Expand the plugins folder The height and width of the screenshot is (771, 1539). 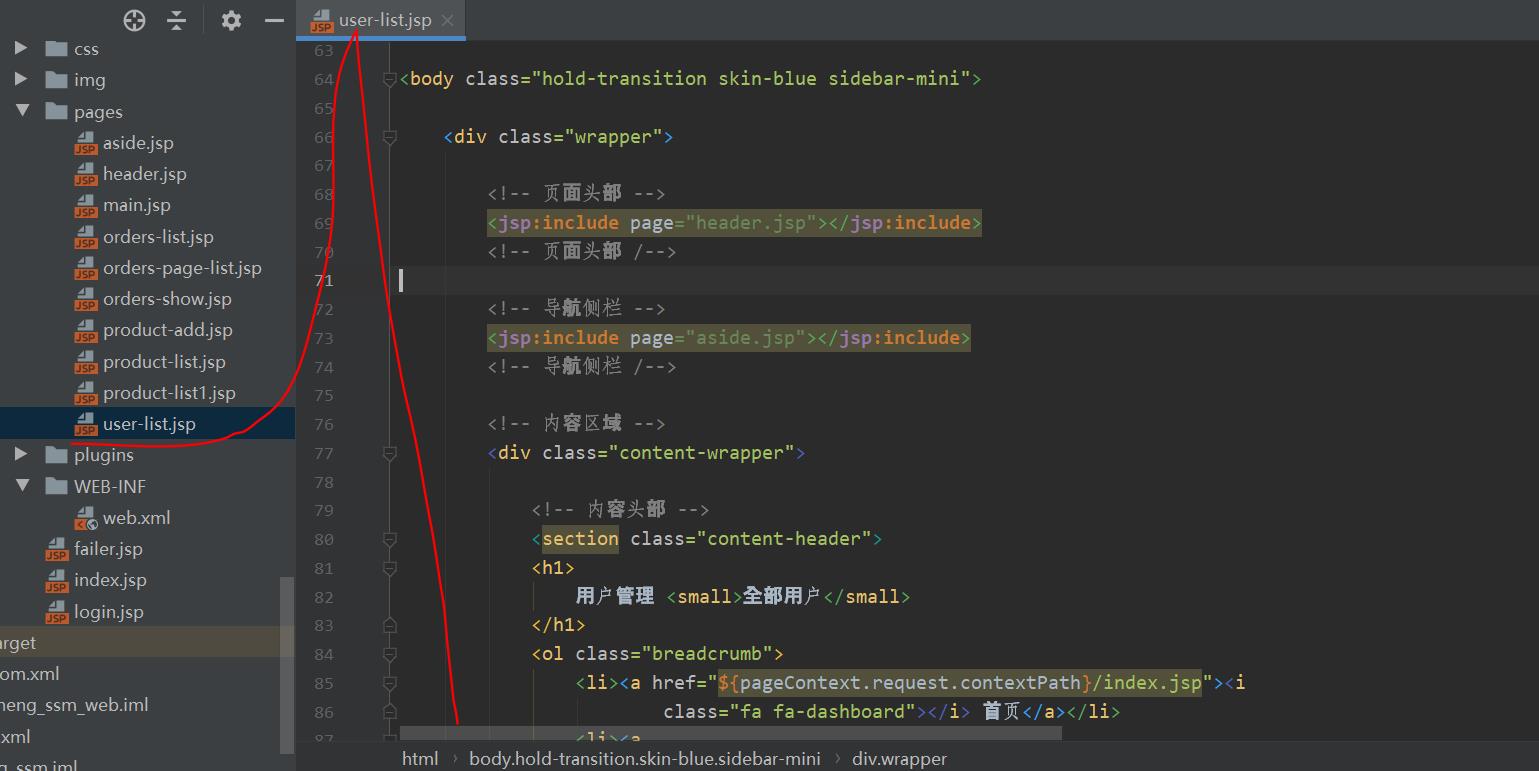pos(21,454)
